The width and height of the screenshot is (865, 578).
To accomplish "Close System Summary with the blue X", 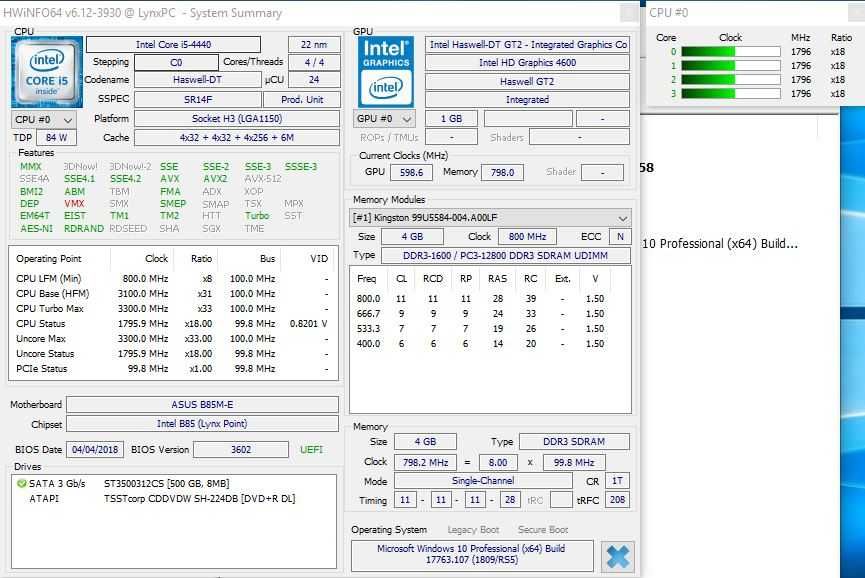I will 617,556.
